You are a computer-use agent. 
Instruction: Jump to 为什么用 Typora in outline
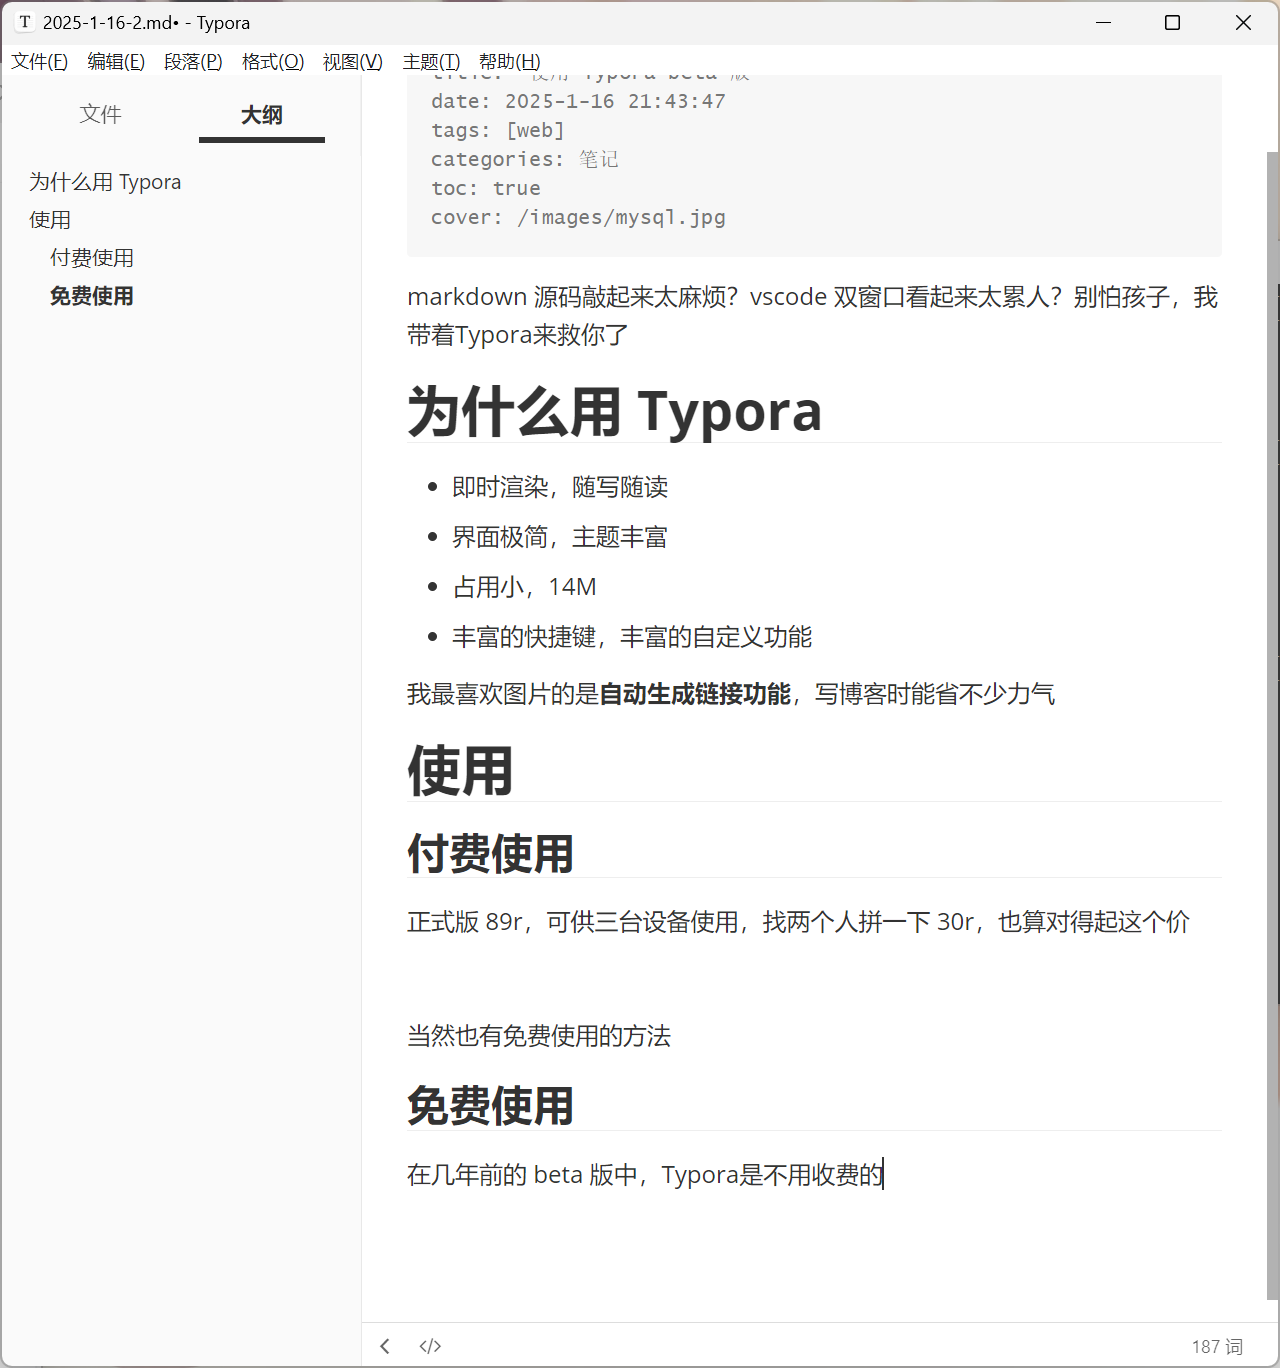point(105,182)
